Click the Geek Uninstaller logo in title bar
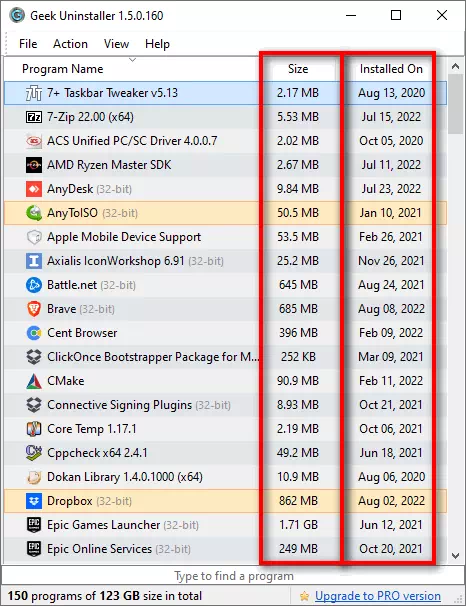Screen dimensions: 466x606 pyautogui.click(x=17, y=15)
